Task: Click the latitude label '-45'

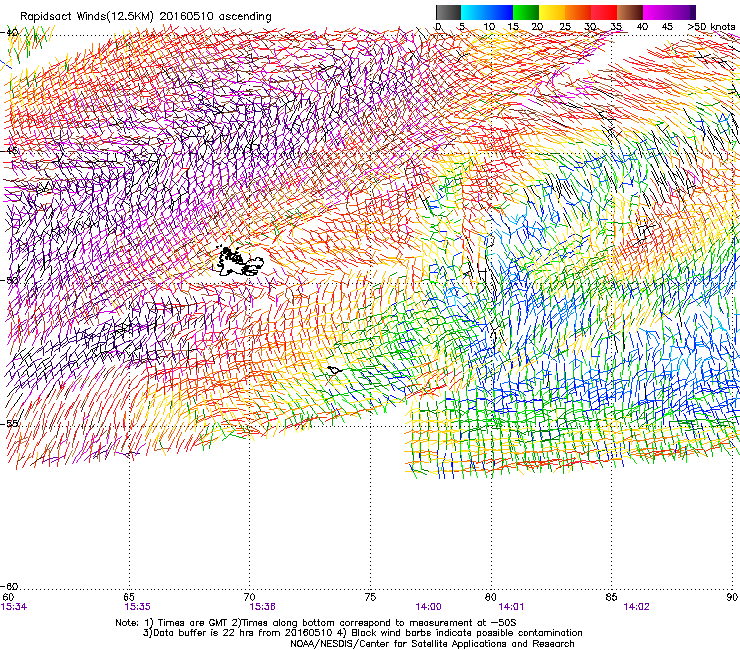Action: (x=9, y=151)
